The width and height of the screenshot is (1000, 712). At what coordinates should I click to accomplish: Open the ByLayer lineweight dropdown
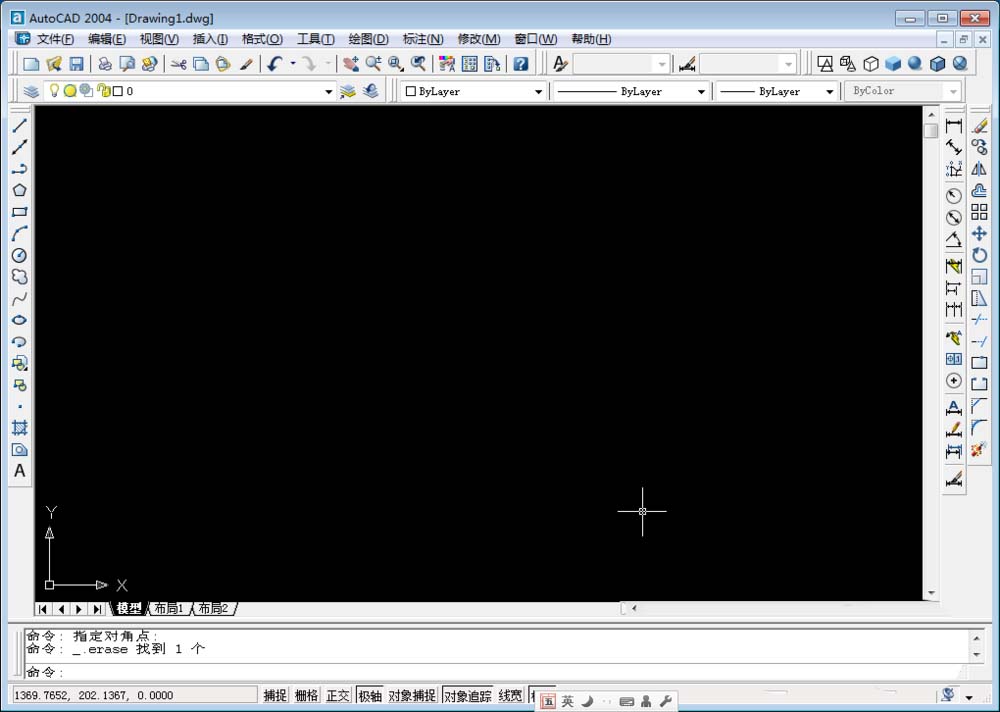(829, 92)
